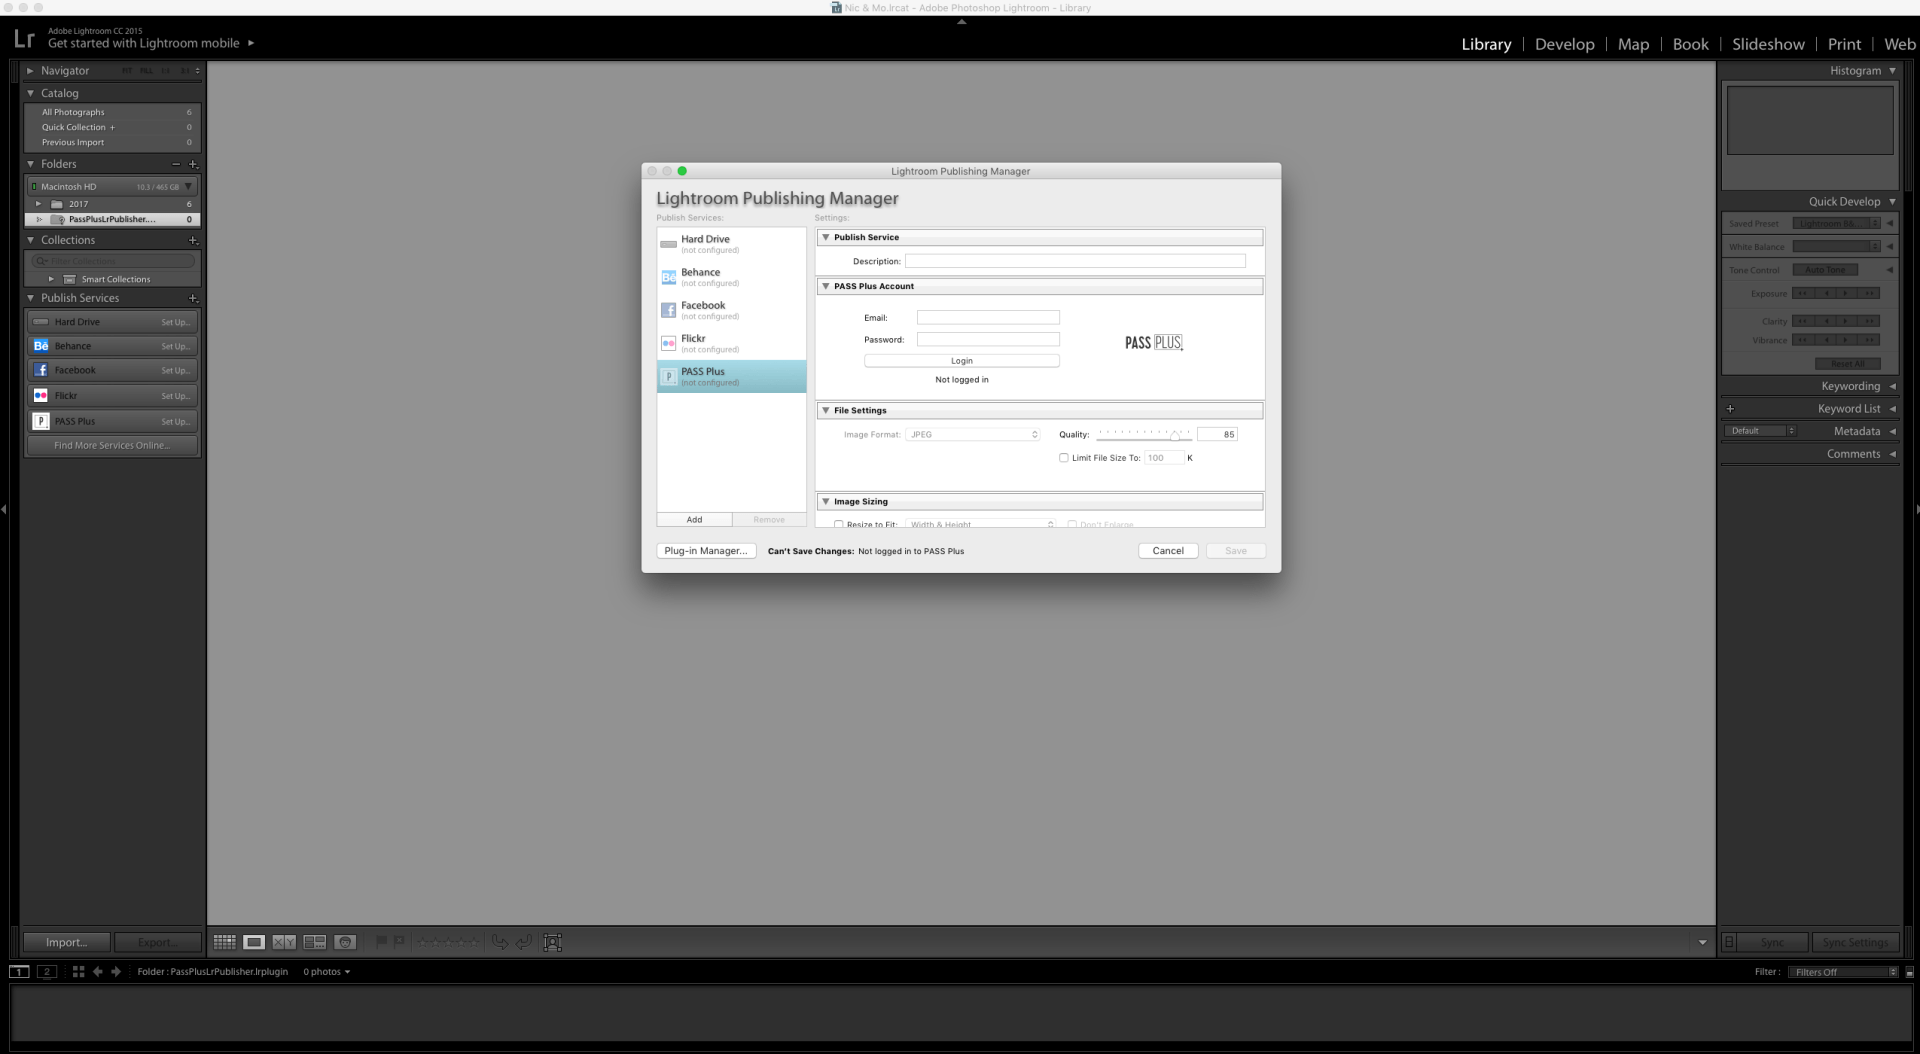This screenshot has height=1054, width=1920.
Task: Click the Facebook icon in Publish Services panel
Action: (41, 370)
